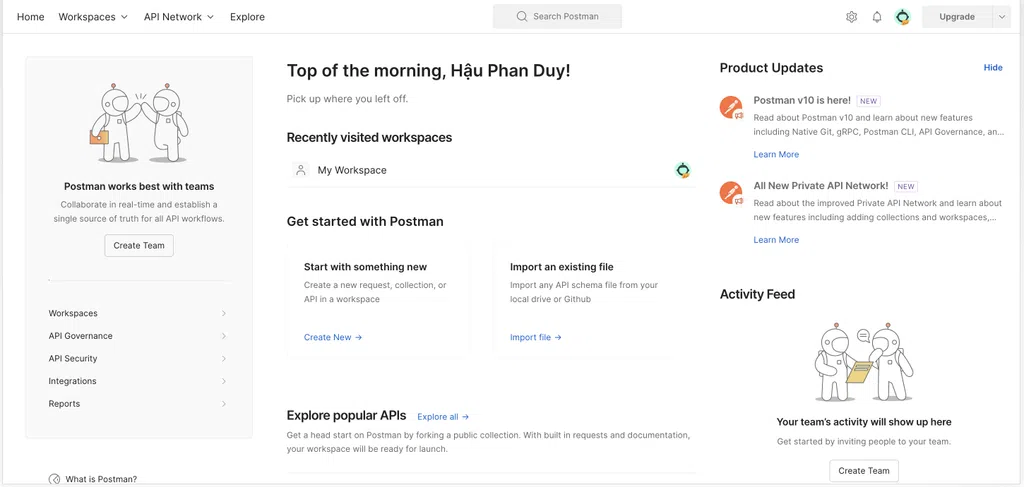
Task: Expand Integrations sidebar item
Action: tap(138, 381)
